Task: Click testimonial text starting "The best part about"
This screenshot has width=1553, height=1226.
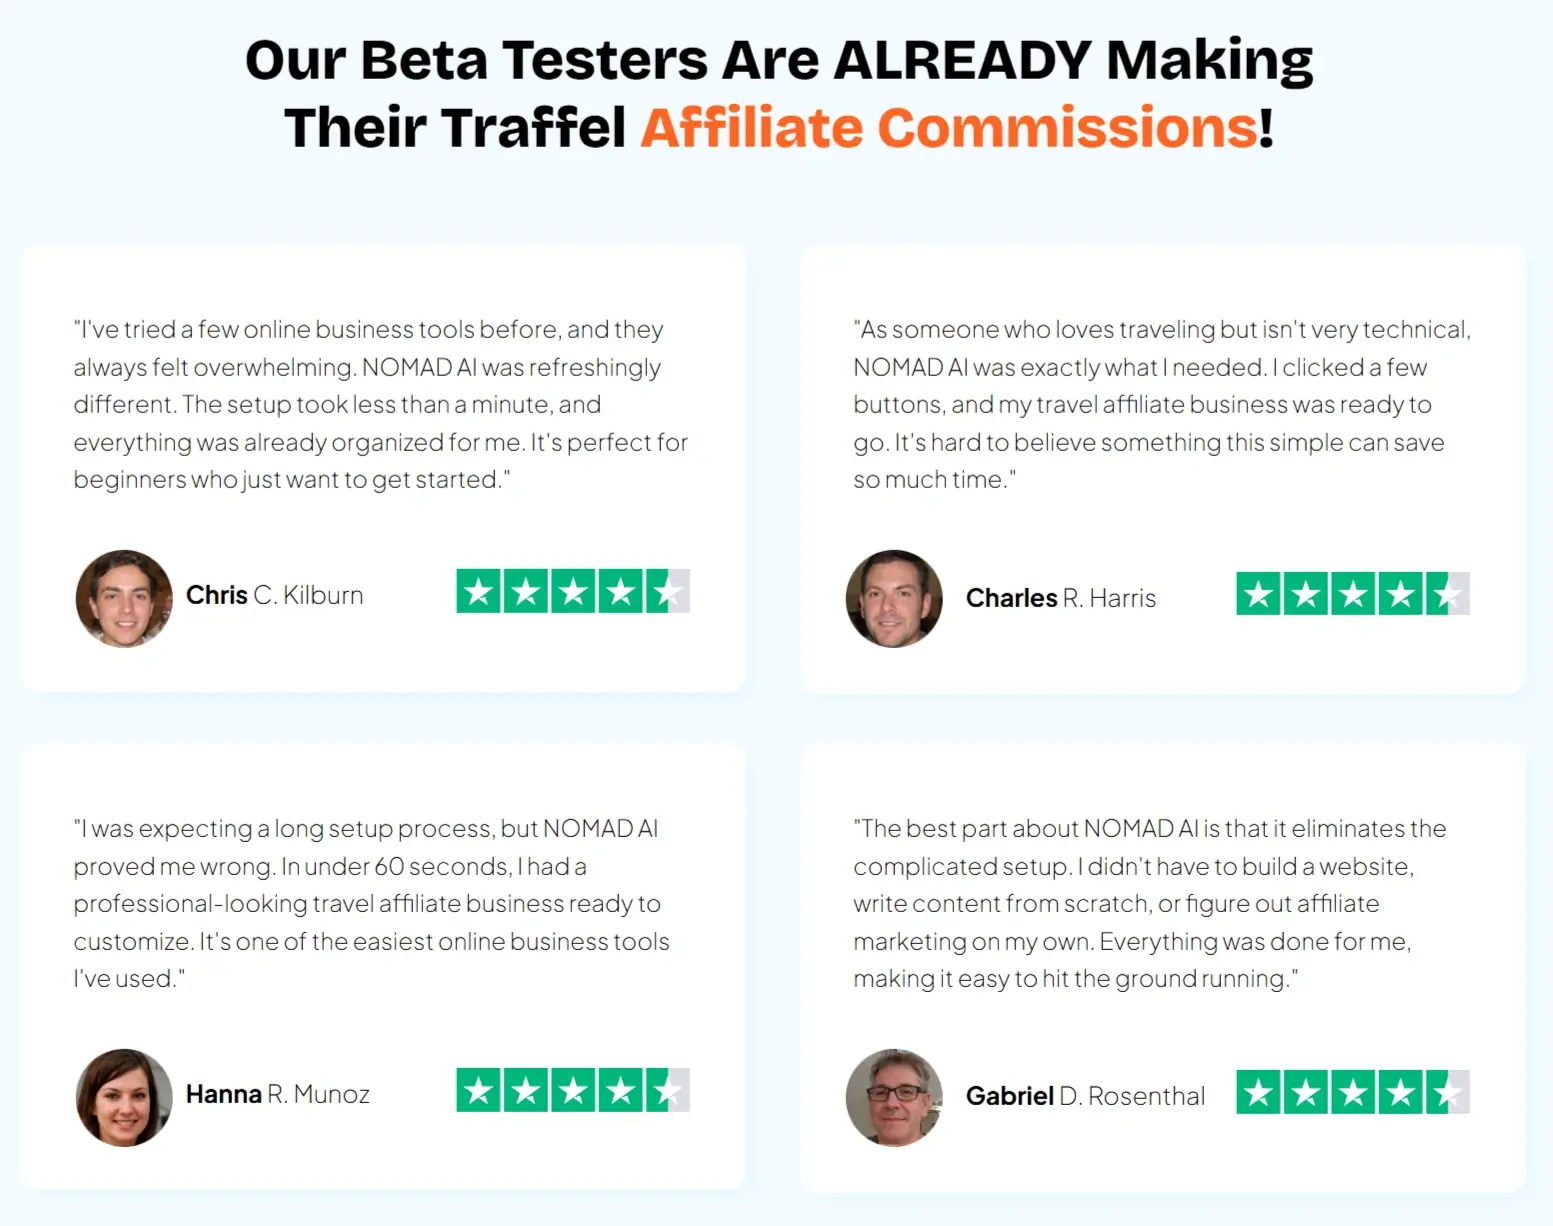Action: click(x=1150, y=903)
